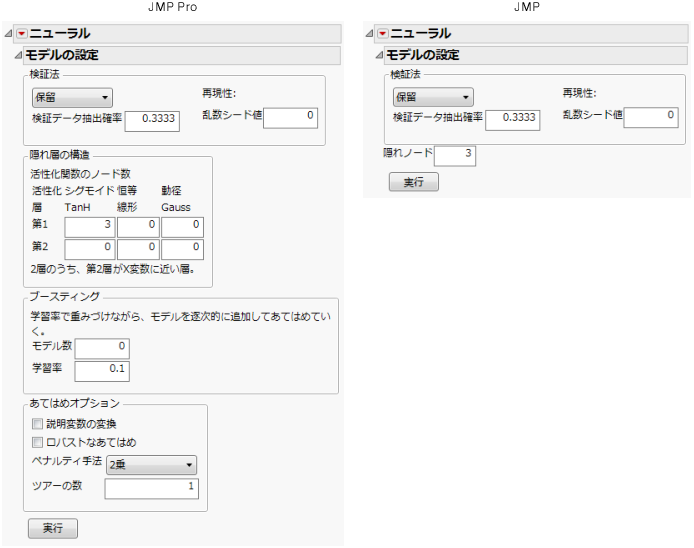
Task: Focus 乱数シード値 field in JMP panel
Action: coord(651,118)
